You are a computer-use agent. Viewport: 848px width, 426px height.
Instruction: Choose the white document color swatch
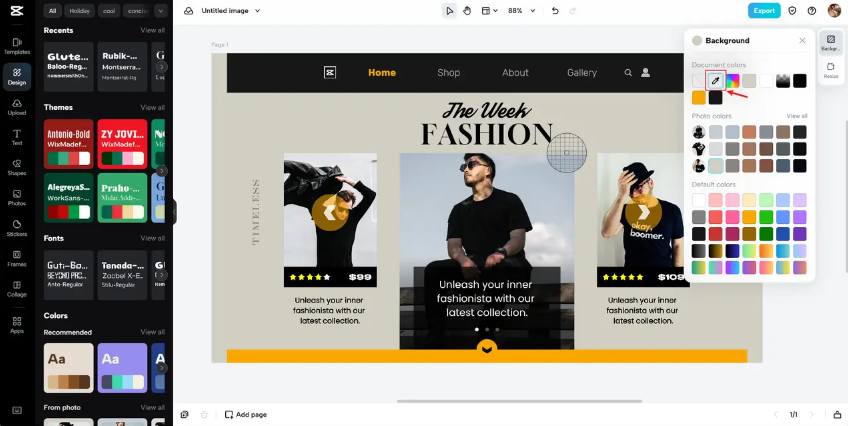766,81
